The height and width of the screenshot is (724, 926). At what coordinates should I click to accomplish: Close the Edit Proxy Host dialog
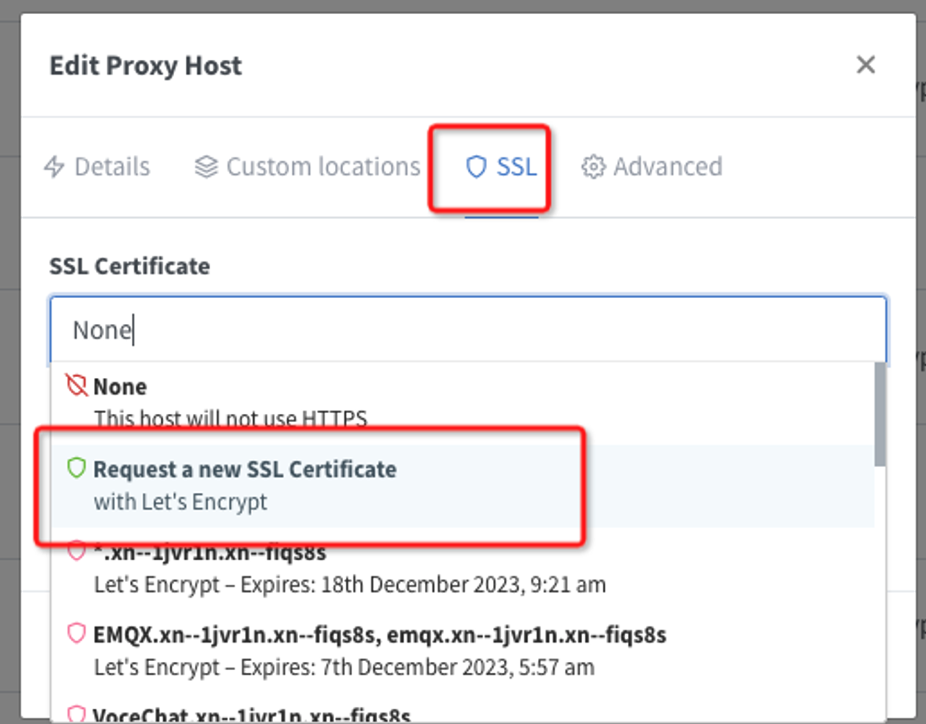click(865, 65)
